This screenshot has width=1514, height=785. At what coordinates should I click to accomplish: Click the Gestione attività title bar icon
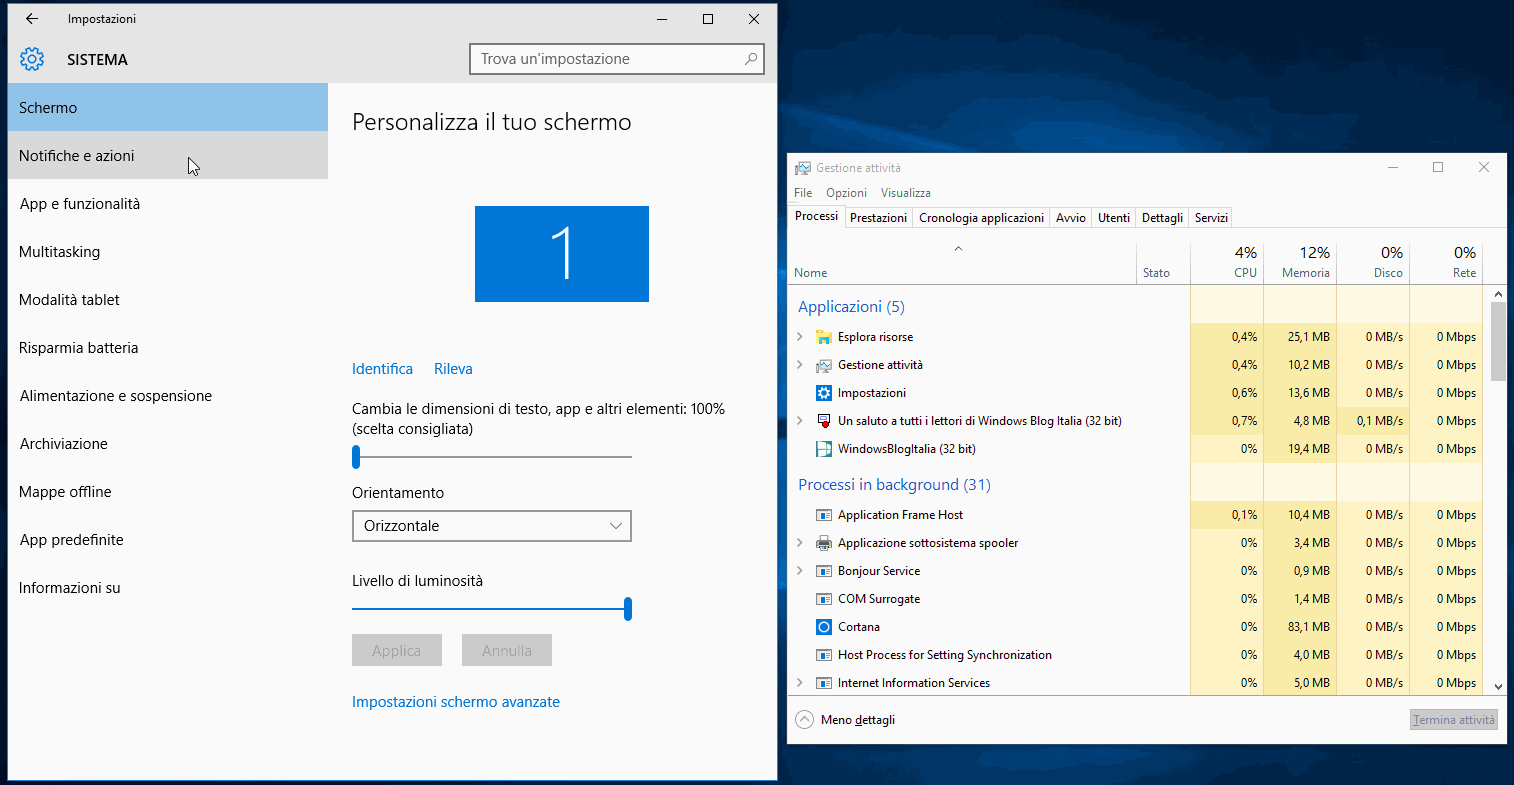[803, 168]
